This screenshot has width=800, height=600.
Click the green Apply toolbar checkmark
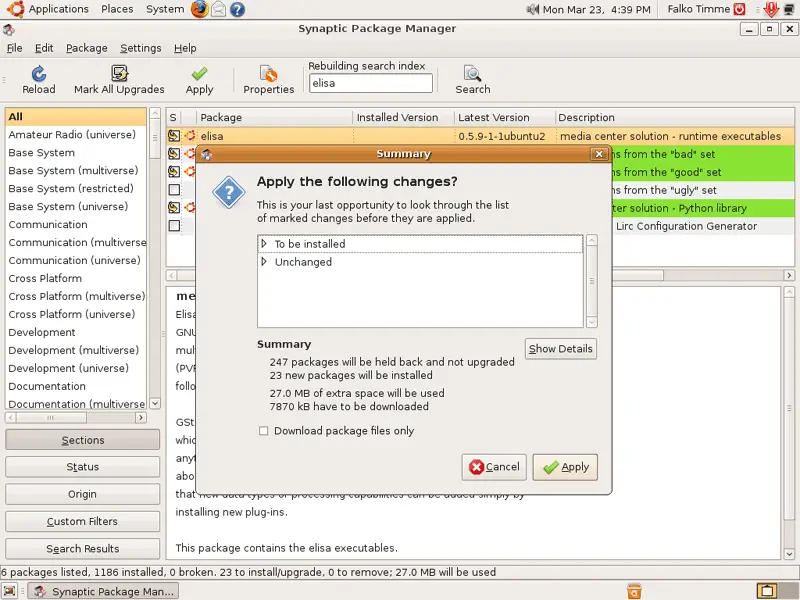[199, 74]
